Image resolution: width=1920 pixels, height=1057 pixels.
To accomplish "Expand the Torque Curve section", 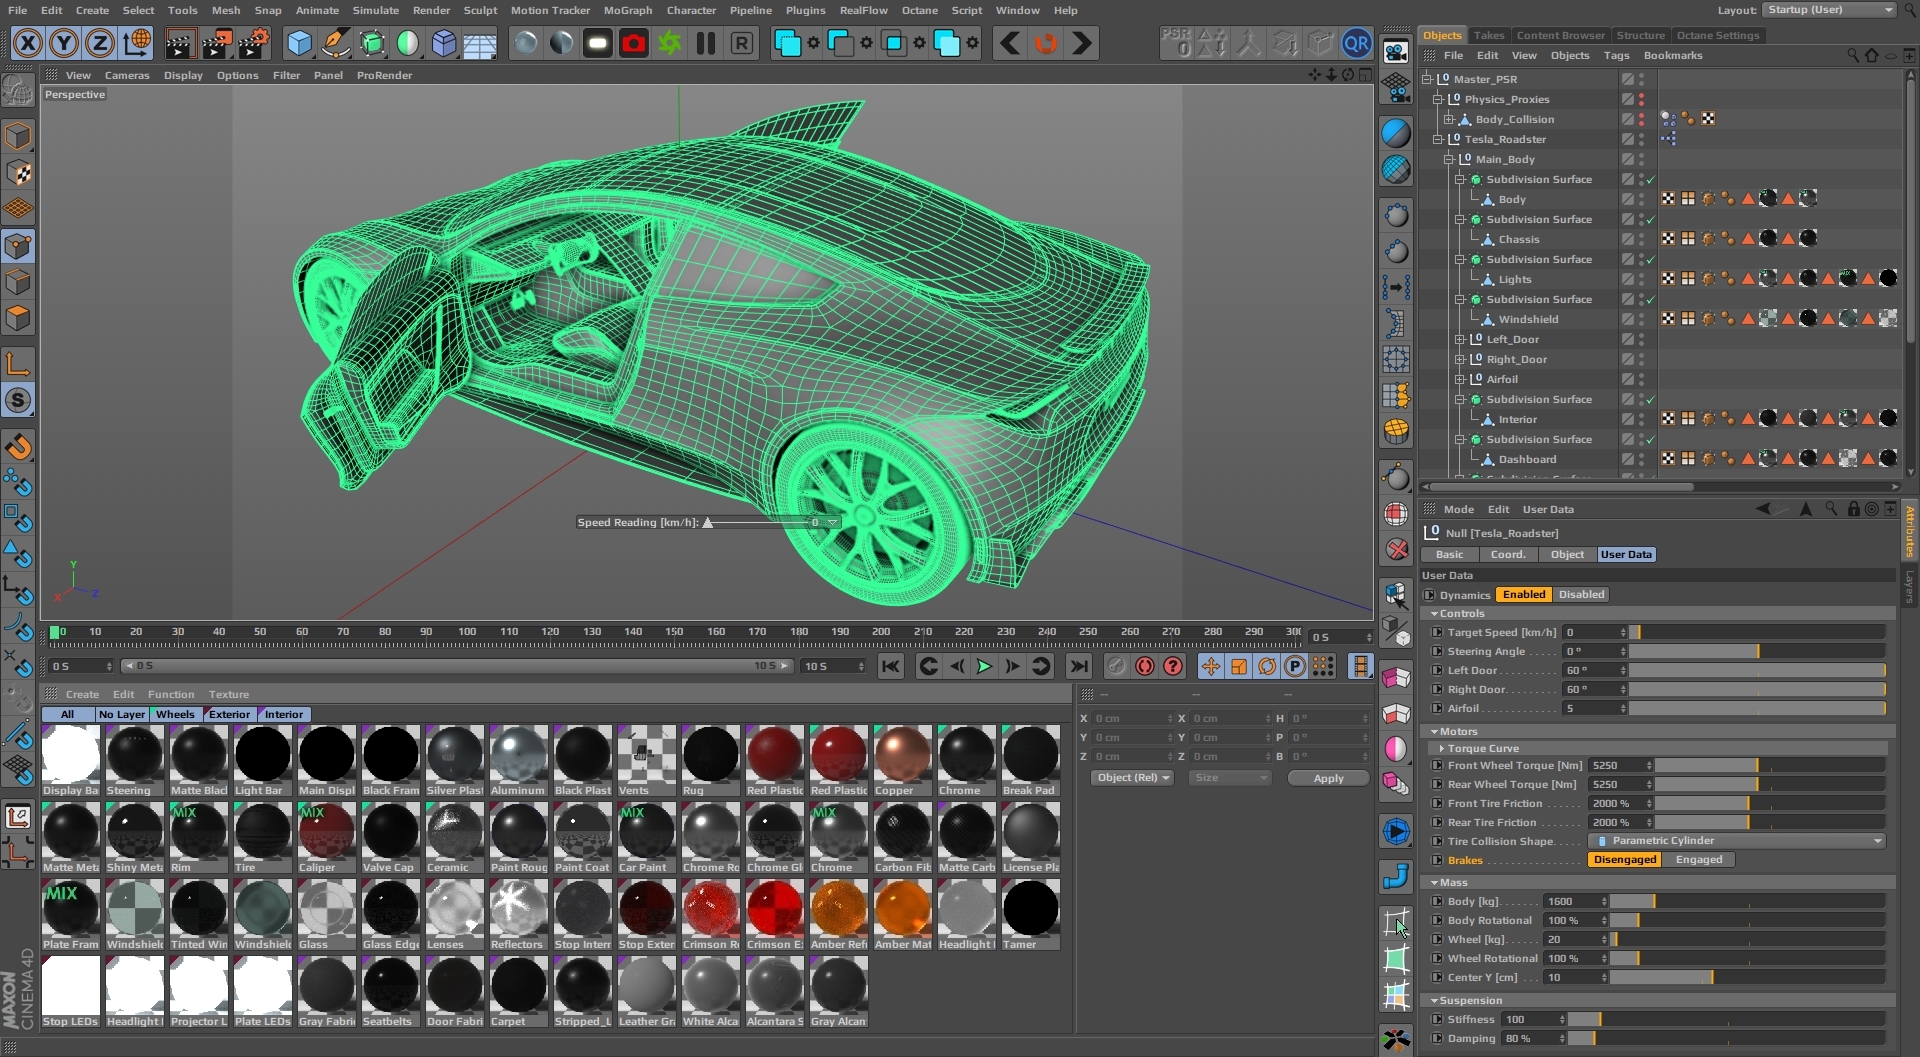I will [x=1441, y=748].
